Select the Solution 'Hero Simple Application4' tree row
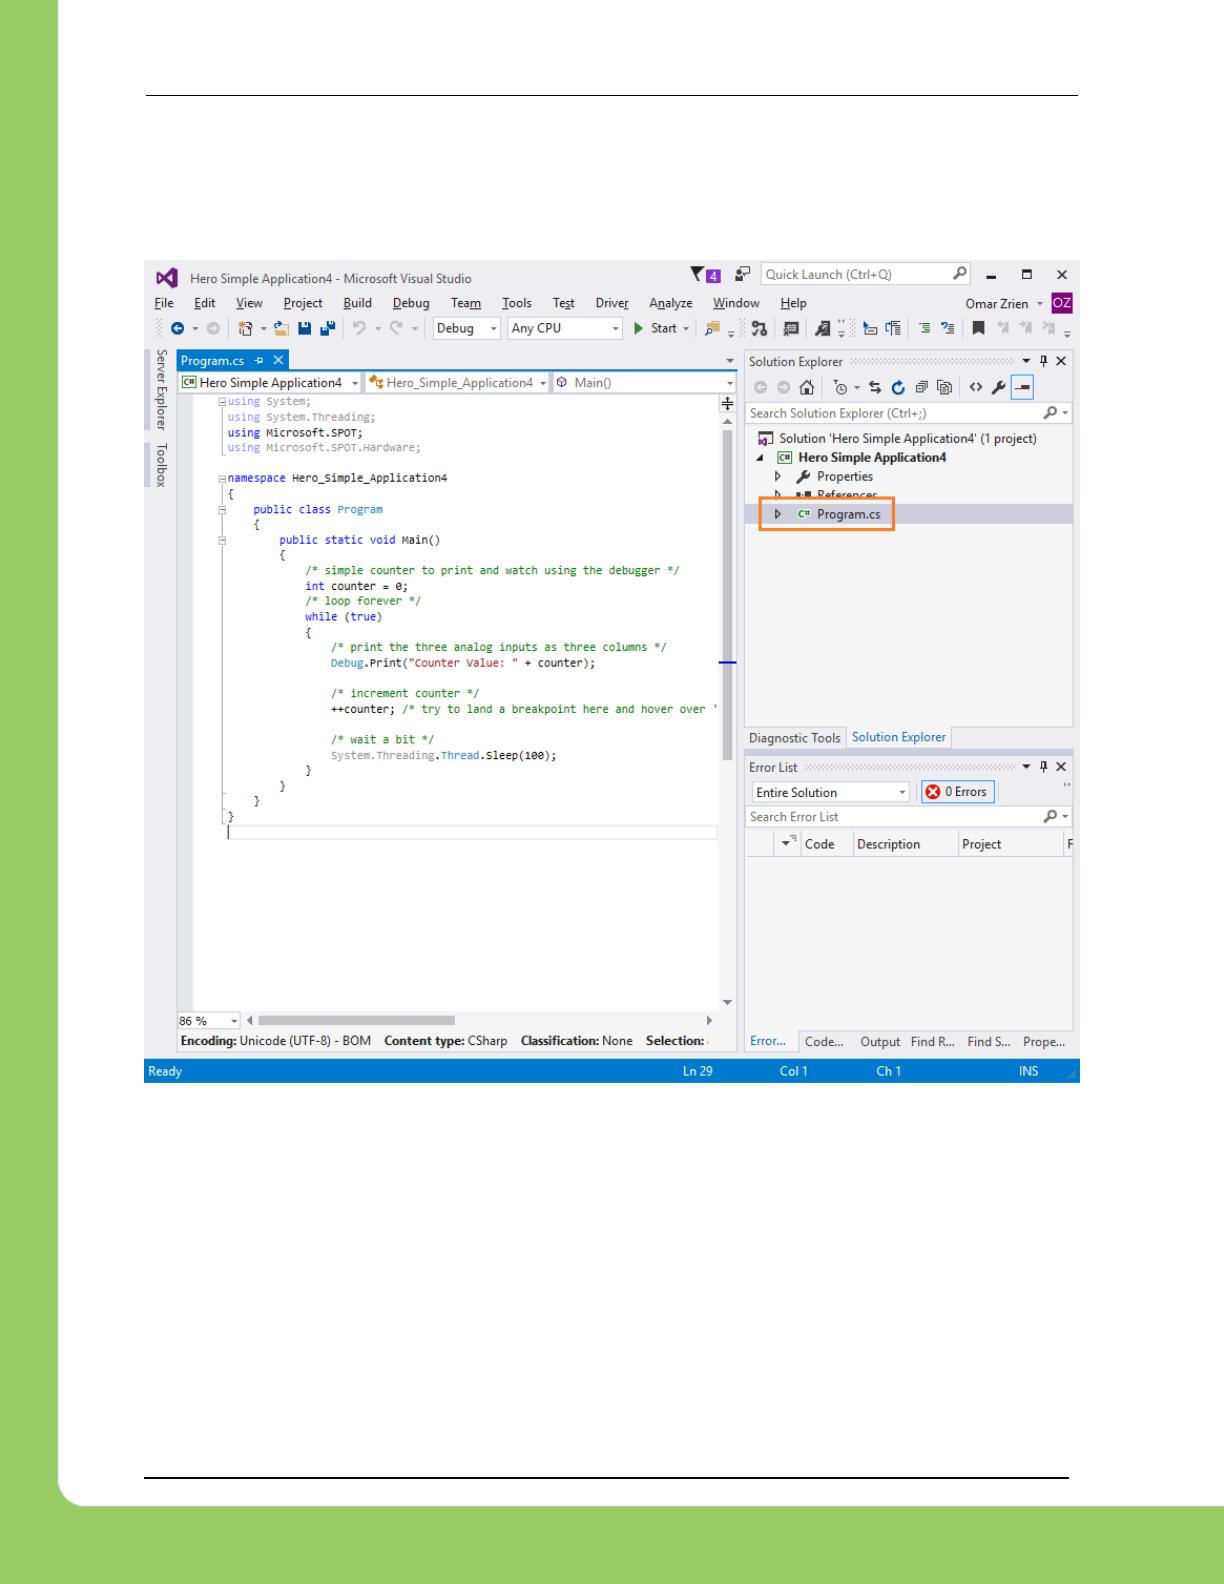The height and width of the screenshot is (1584, 1224). click(x=908, y=439)
